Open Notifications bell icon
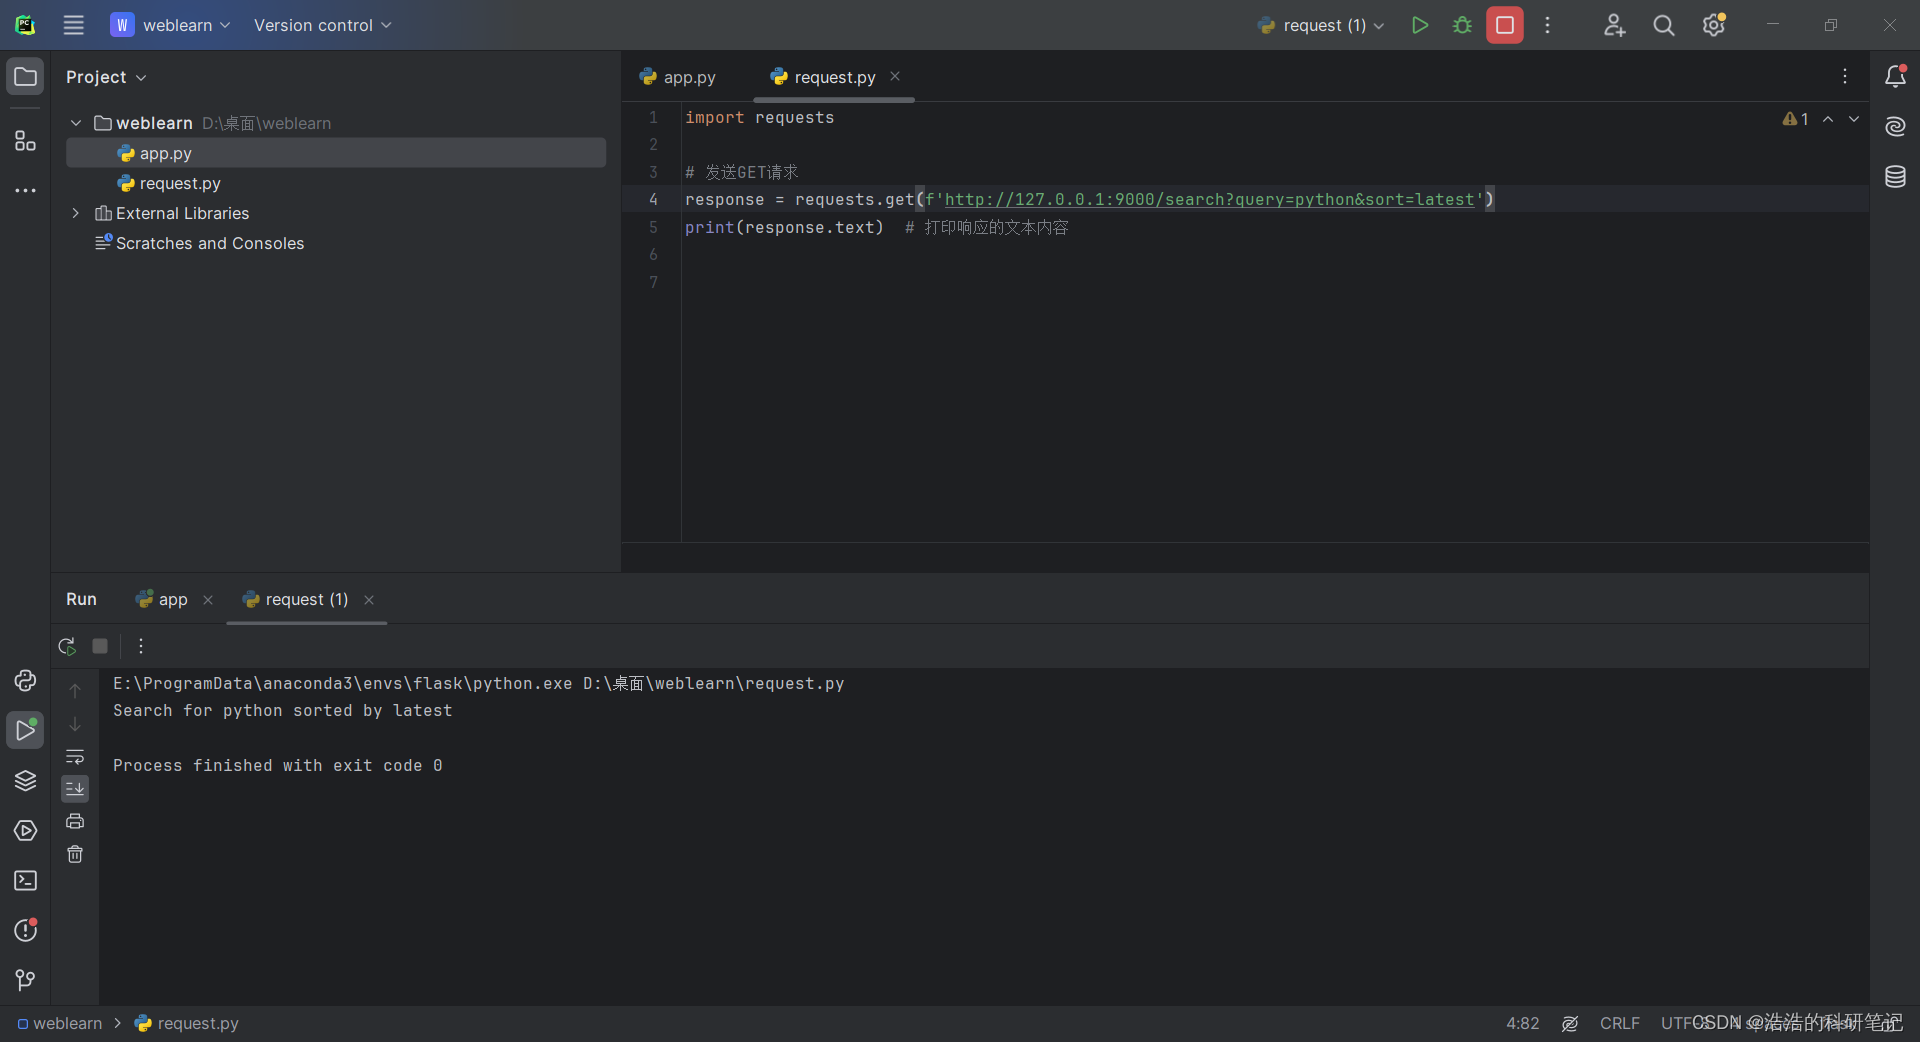Image resolution: width=1920 pixels, height=1042 pixels. point(1895,77)
